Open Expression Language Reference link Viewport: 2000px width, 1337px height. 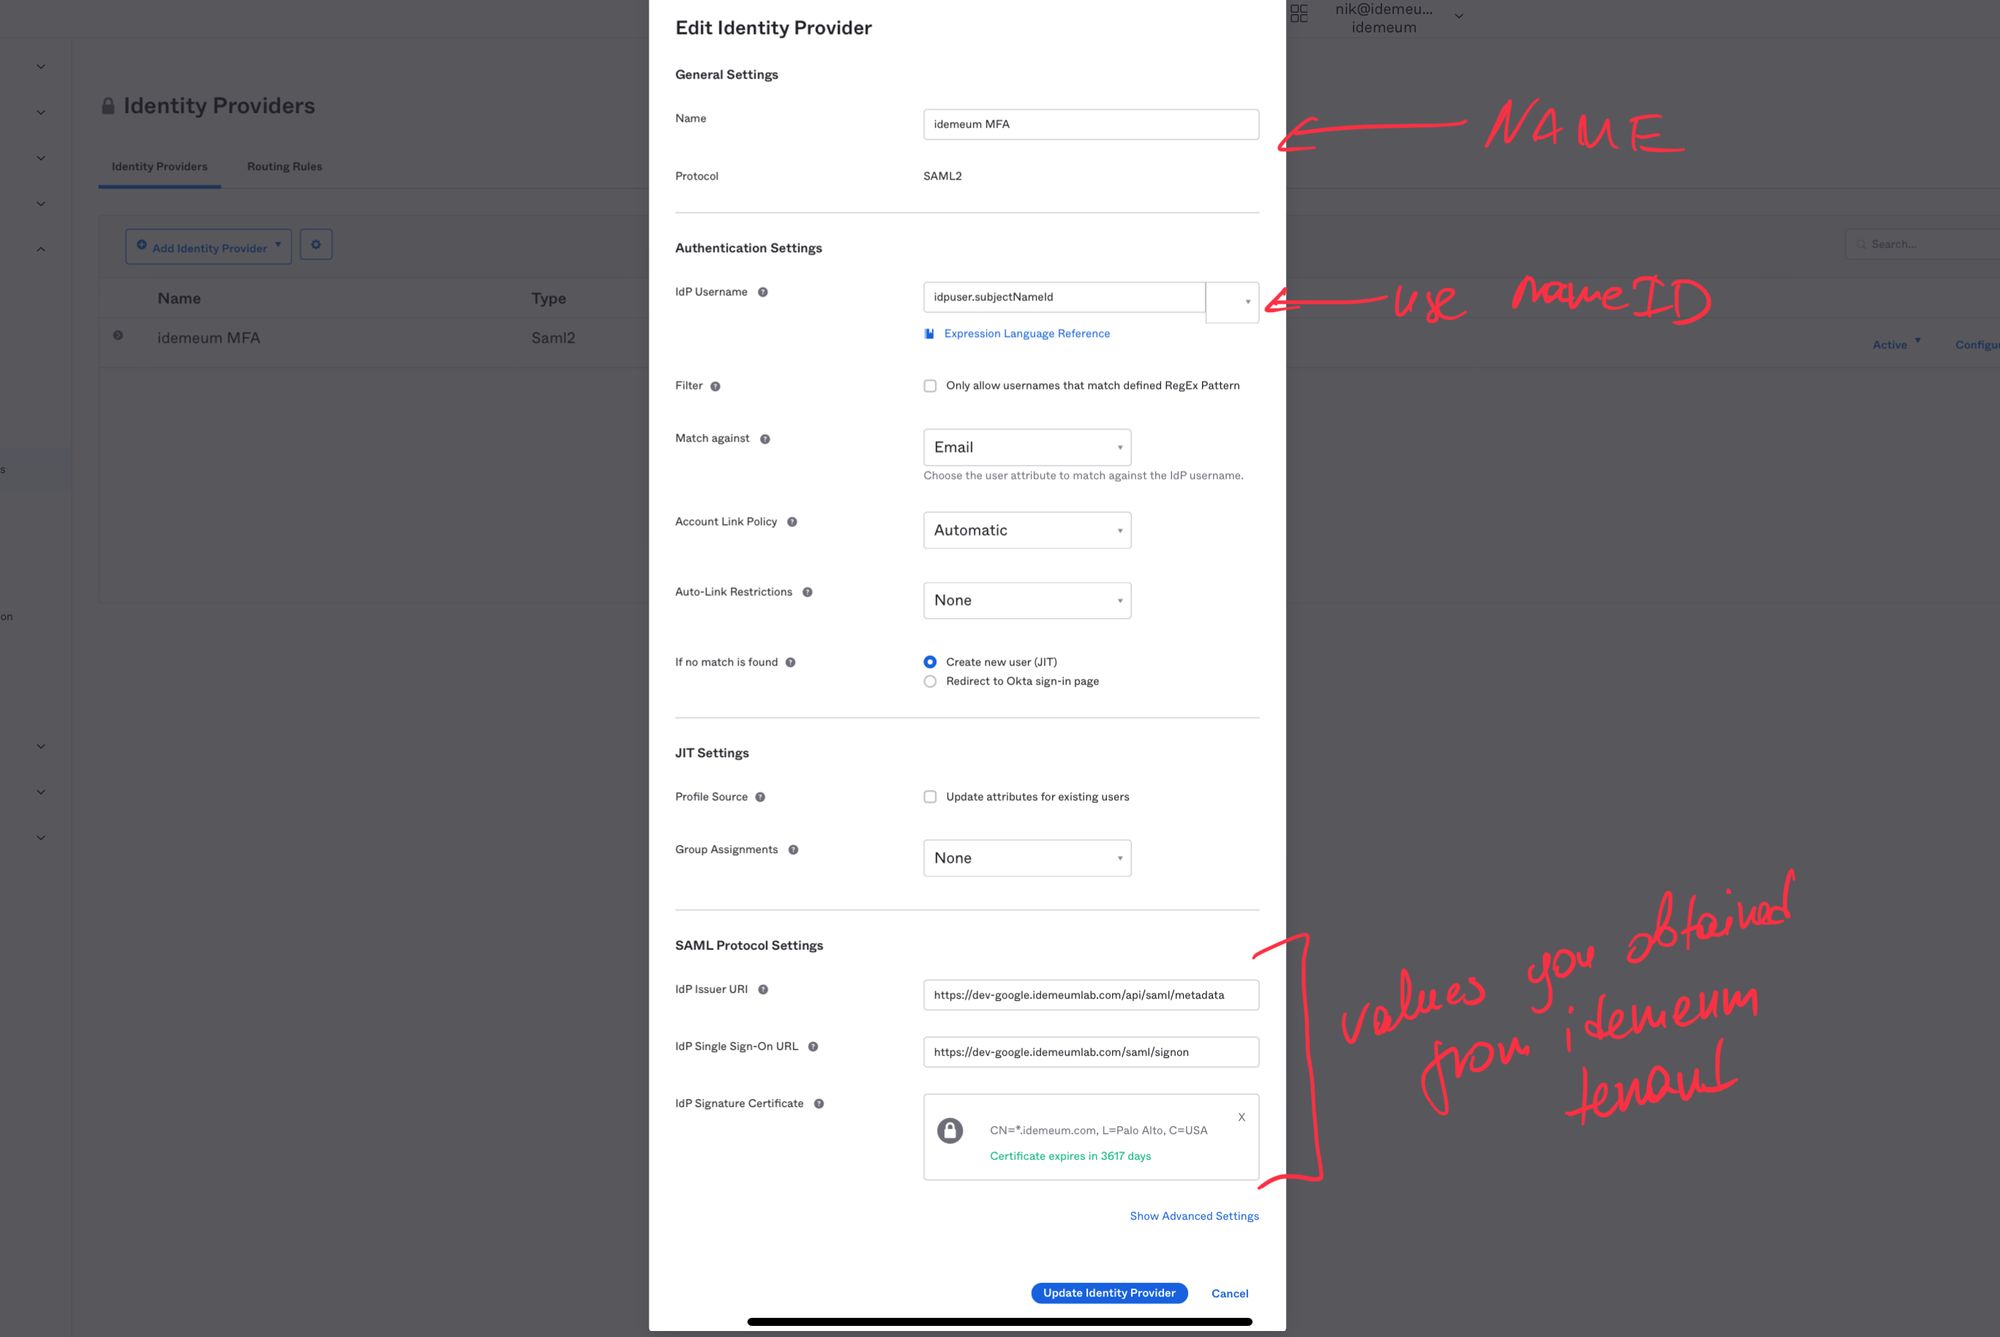tap(1027, 334)
